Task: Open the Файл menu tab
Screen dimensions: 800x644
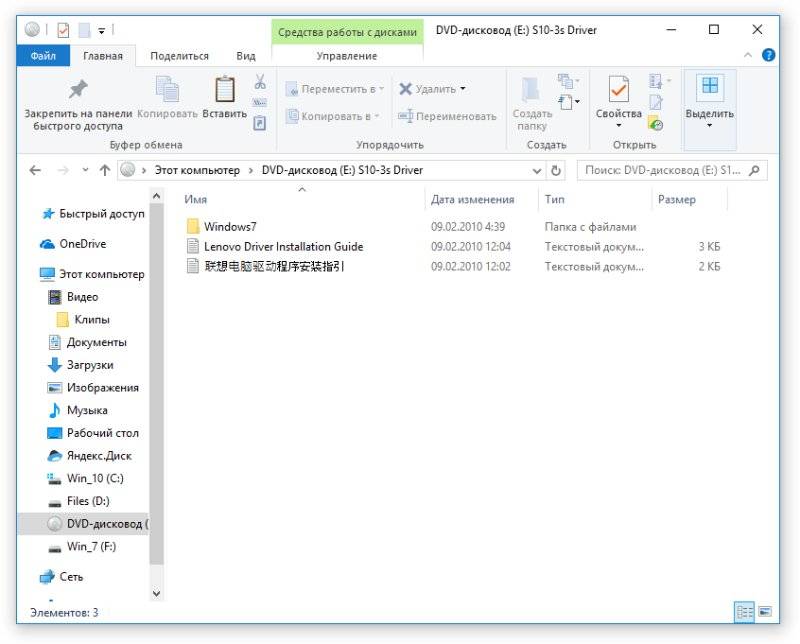Action: point(43,56)
